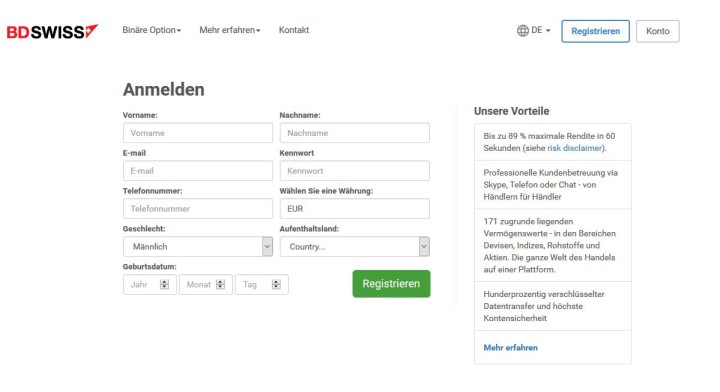Open the Mehr erfahren navigation menu

pos(230,30)
